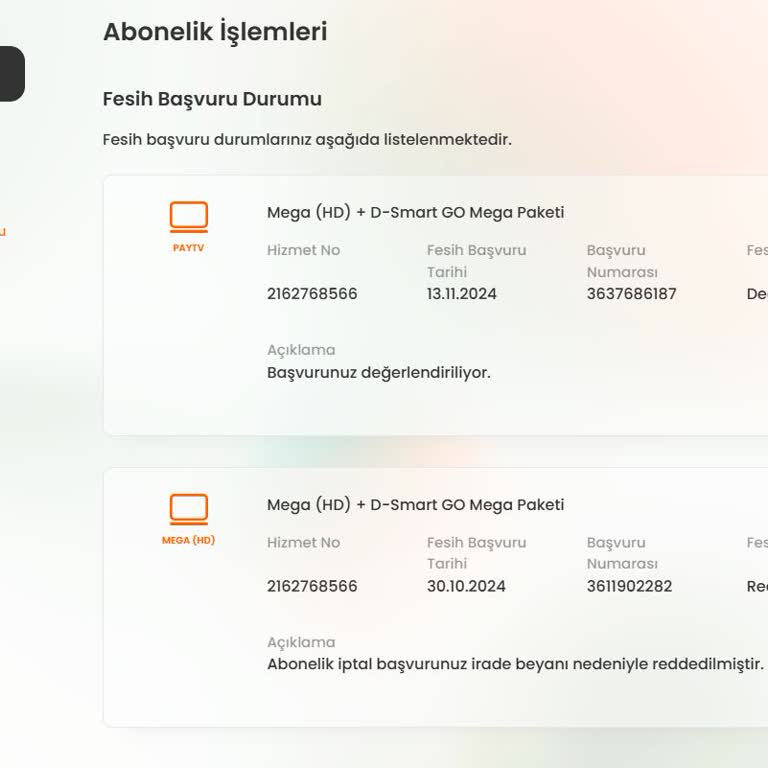Click the cancellation date 13.11.2024
Viewport: 768px width, 768px height.
click(461, 294)
